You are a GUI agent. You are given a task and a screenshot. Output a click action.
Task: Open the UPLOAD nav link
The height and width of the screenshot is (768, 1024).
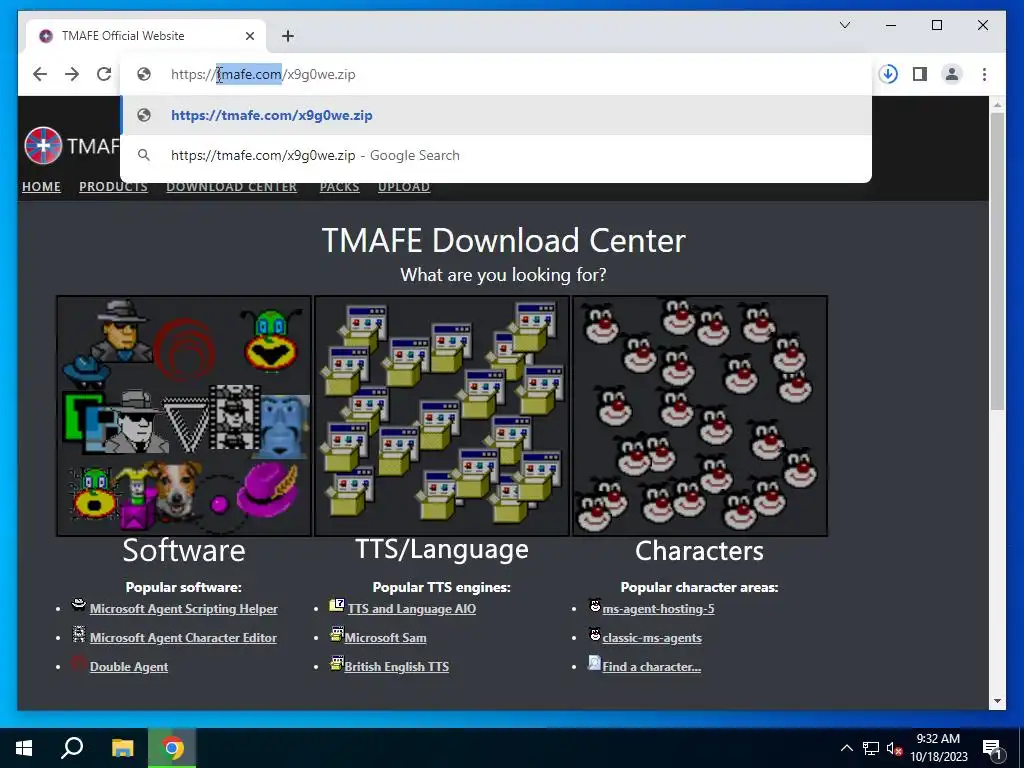pyautogui.click(x=404, y=187)
